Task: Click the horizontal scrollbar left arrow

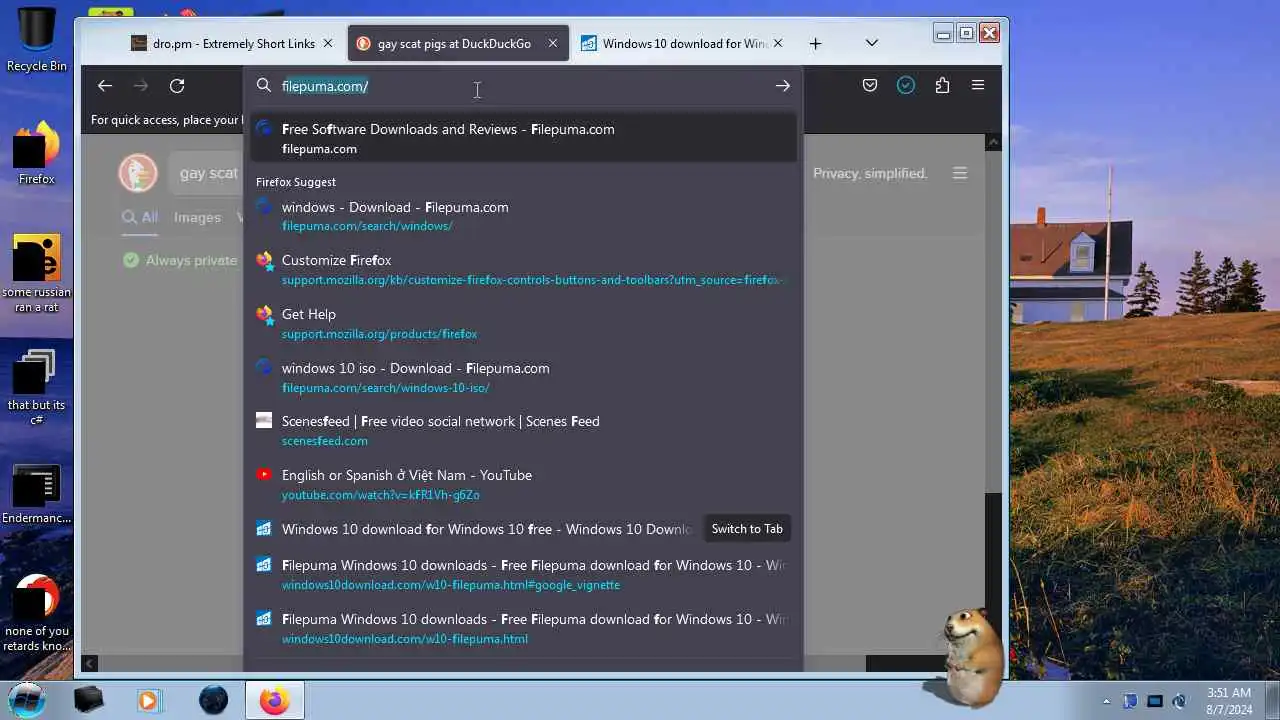Action: click(89, 663)
